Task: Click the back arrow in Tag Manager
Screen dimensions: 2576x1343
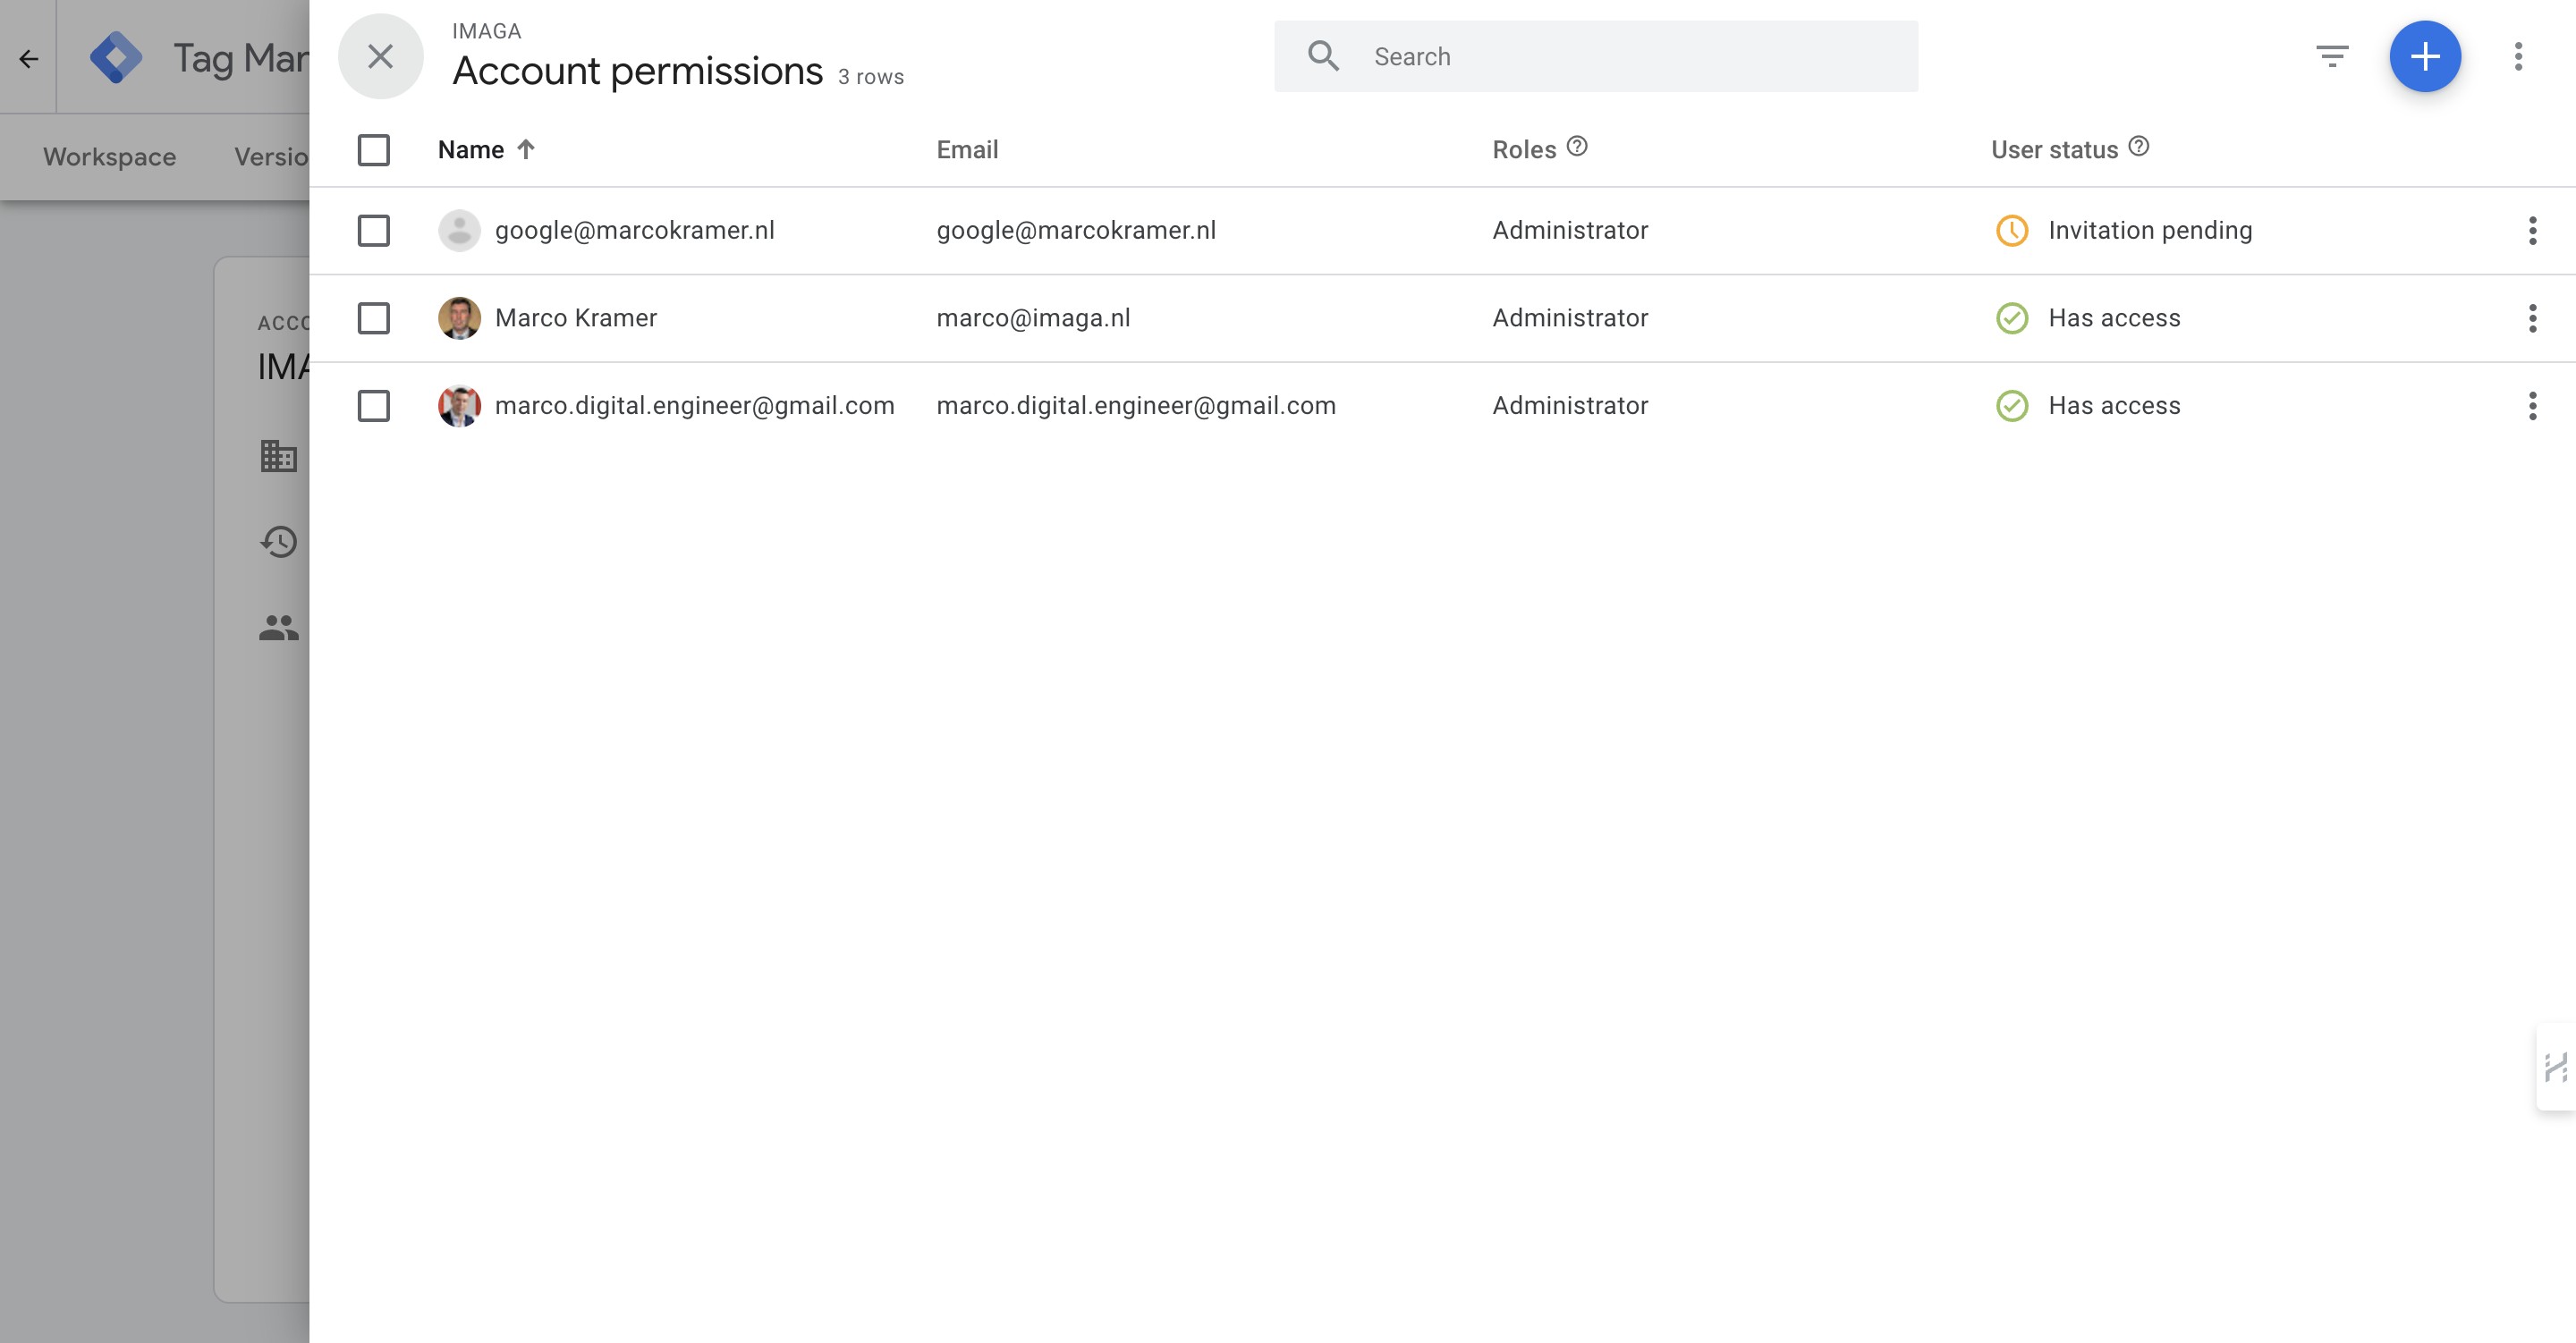Action: pos(29,59)
